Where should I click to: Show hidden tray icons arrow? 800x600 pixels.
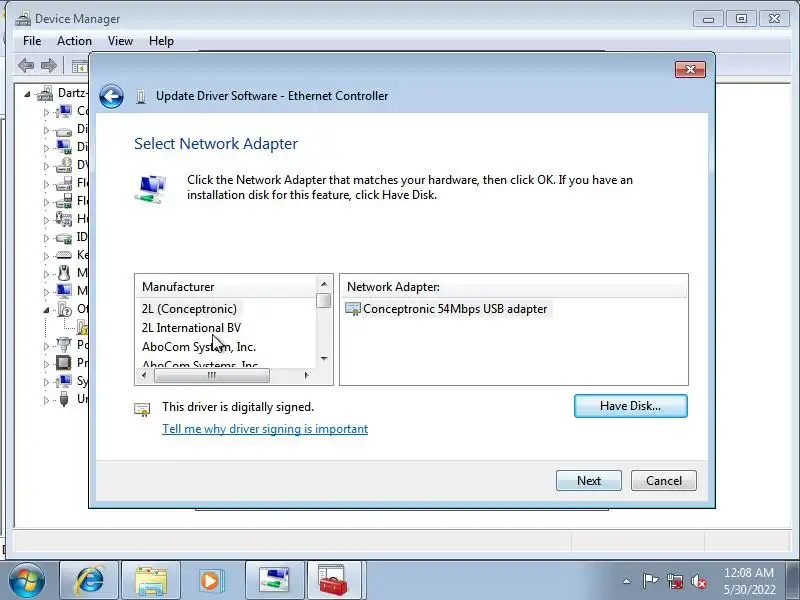coord(627,581)
